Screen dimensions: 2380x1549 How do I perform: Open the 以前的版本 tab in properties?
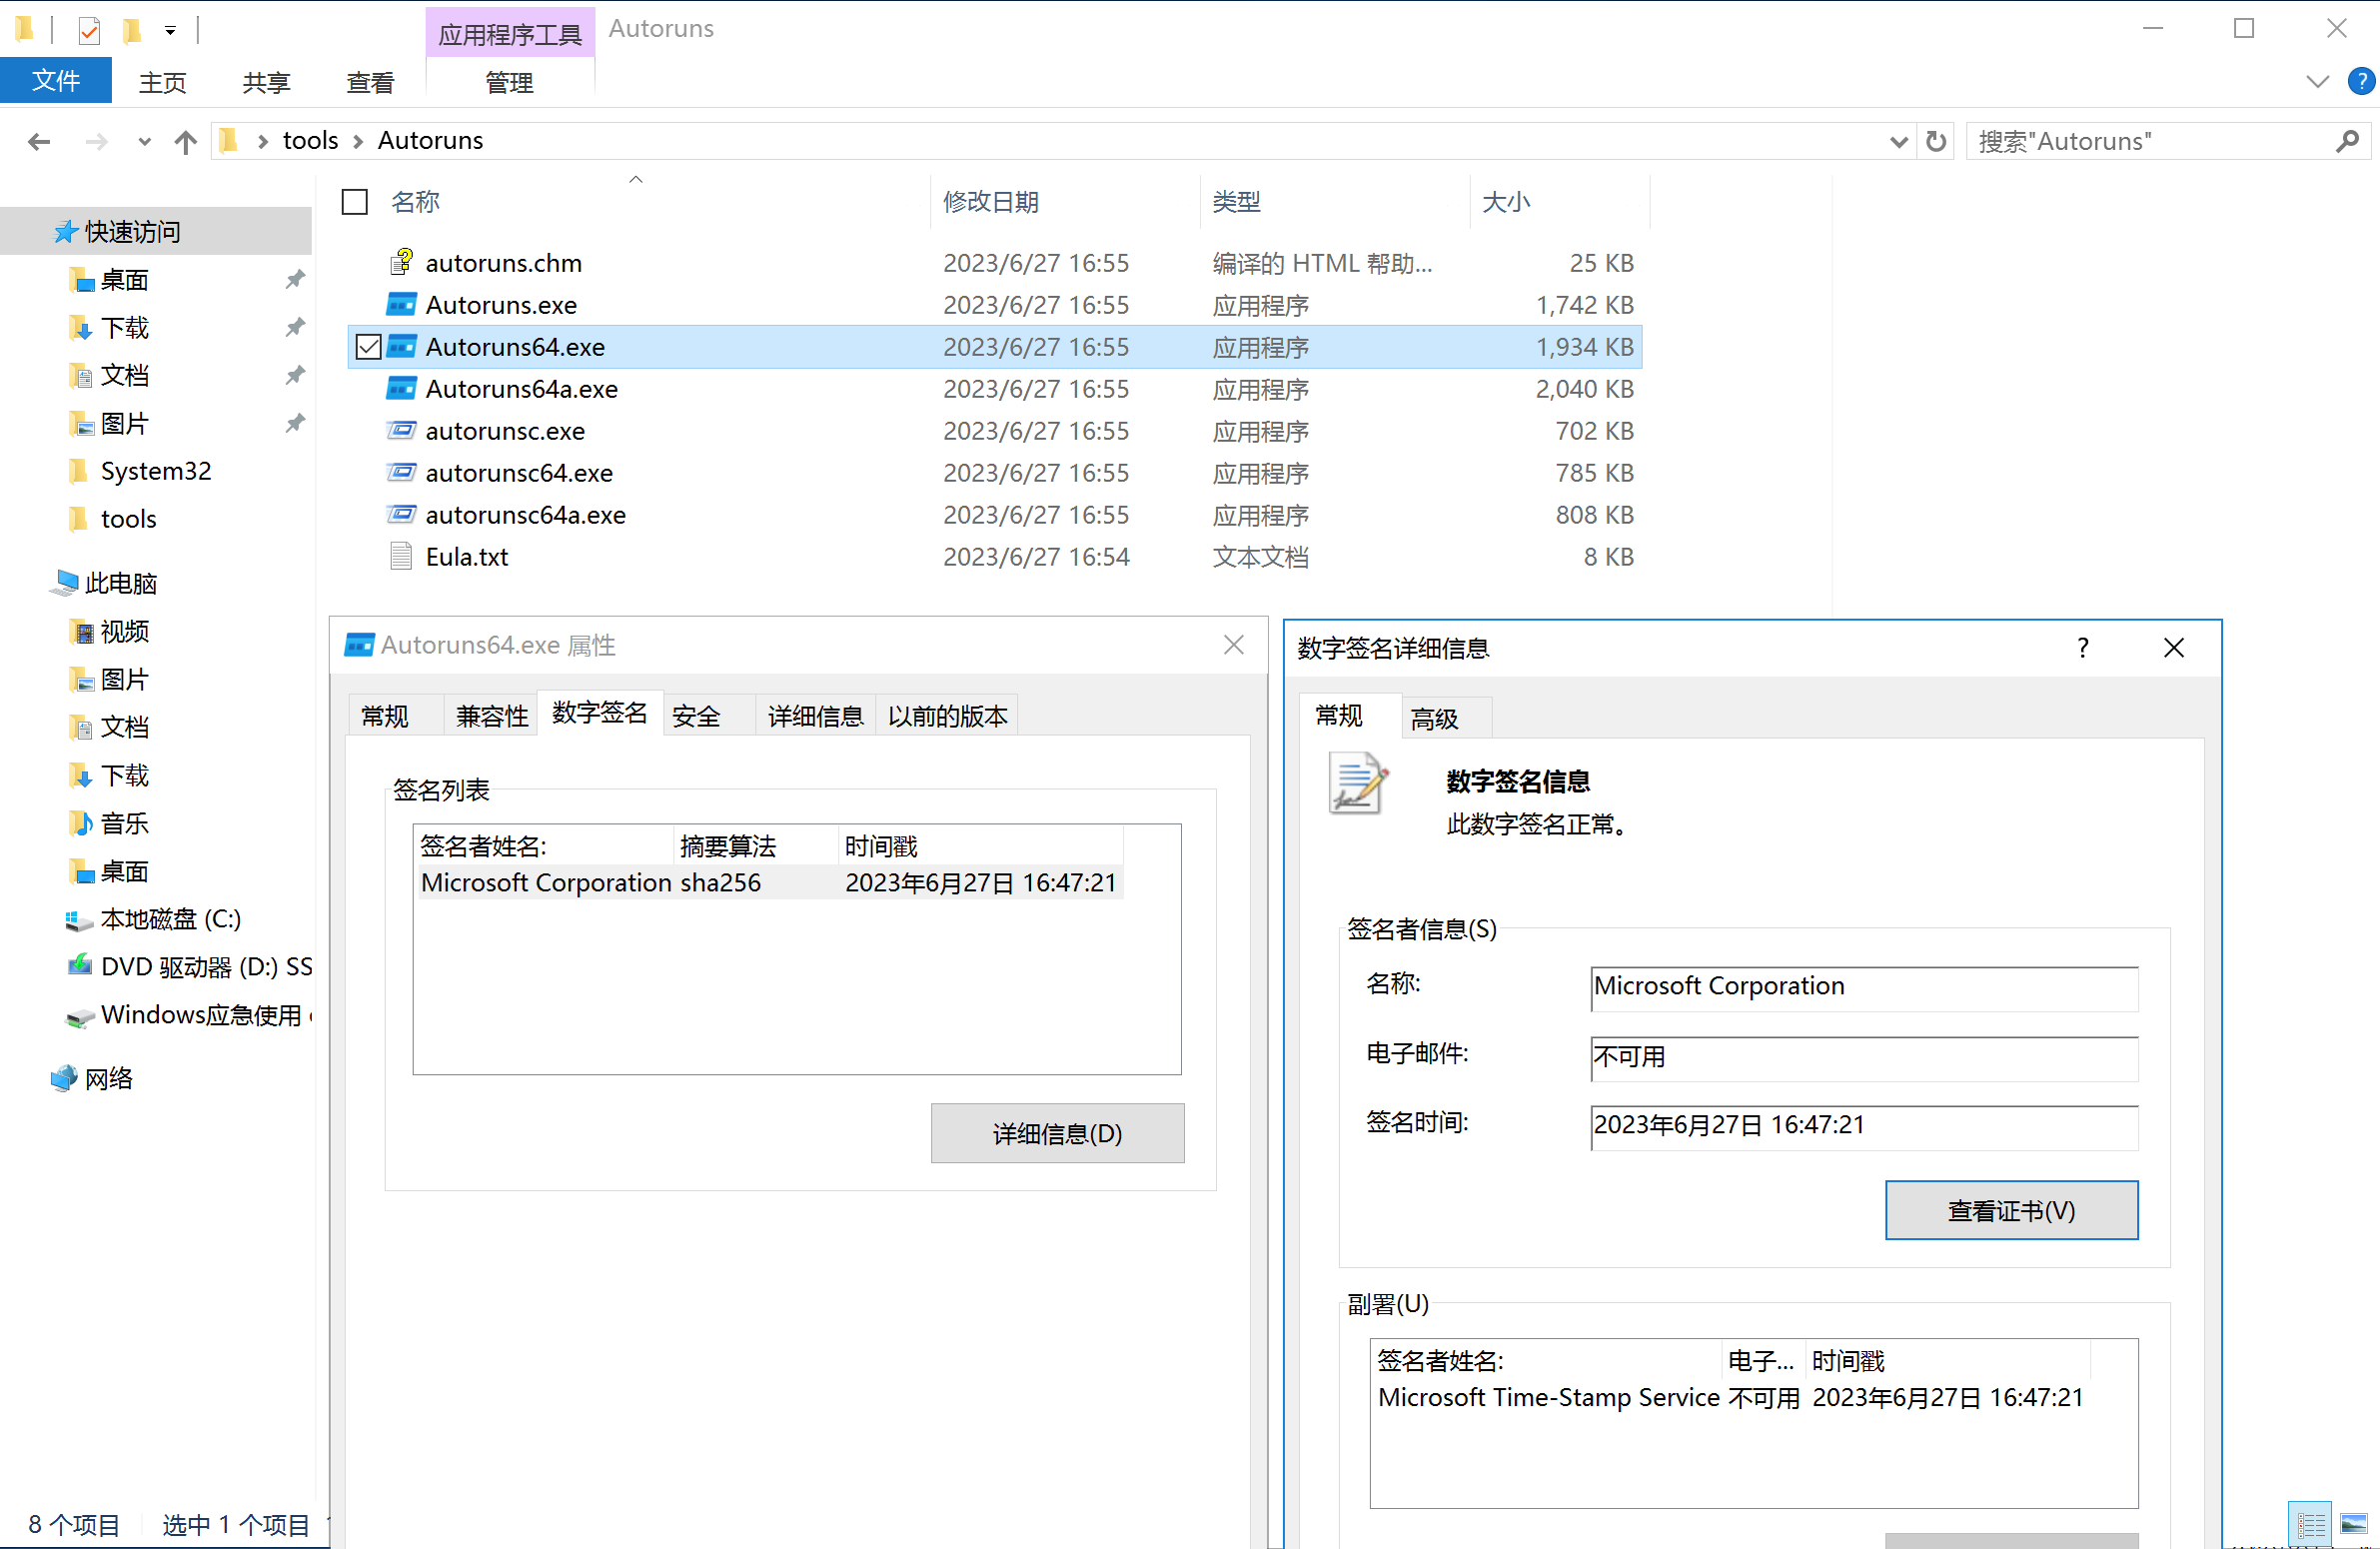coord(947,716)
